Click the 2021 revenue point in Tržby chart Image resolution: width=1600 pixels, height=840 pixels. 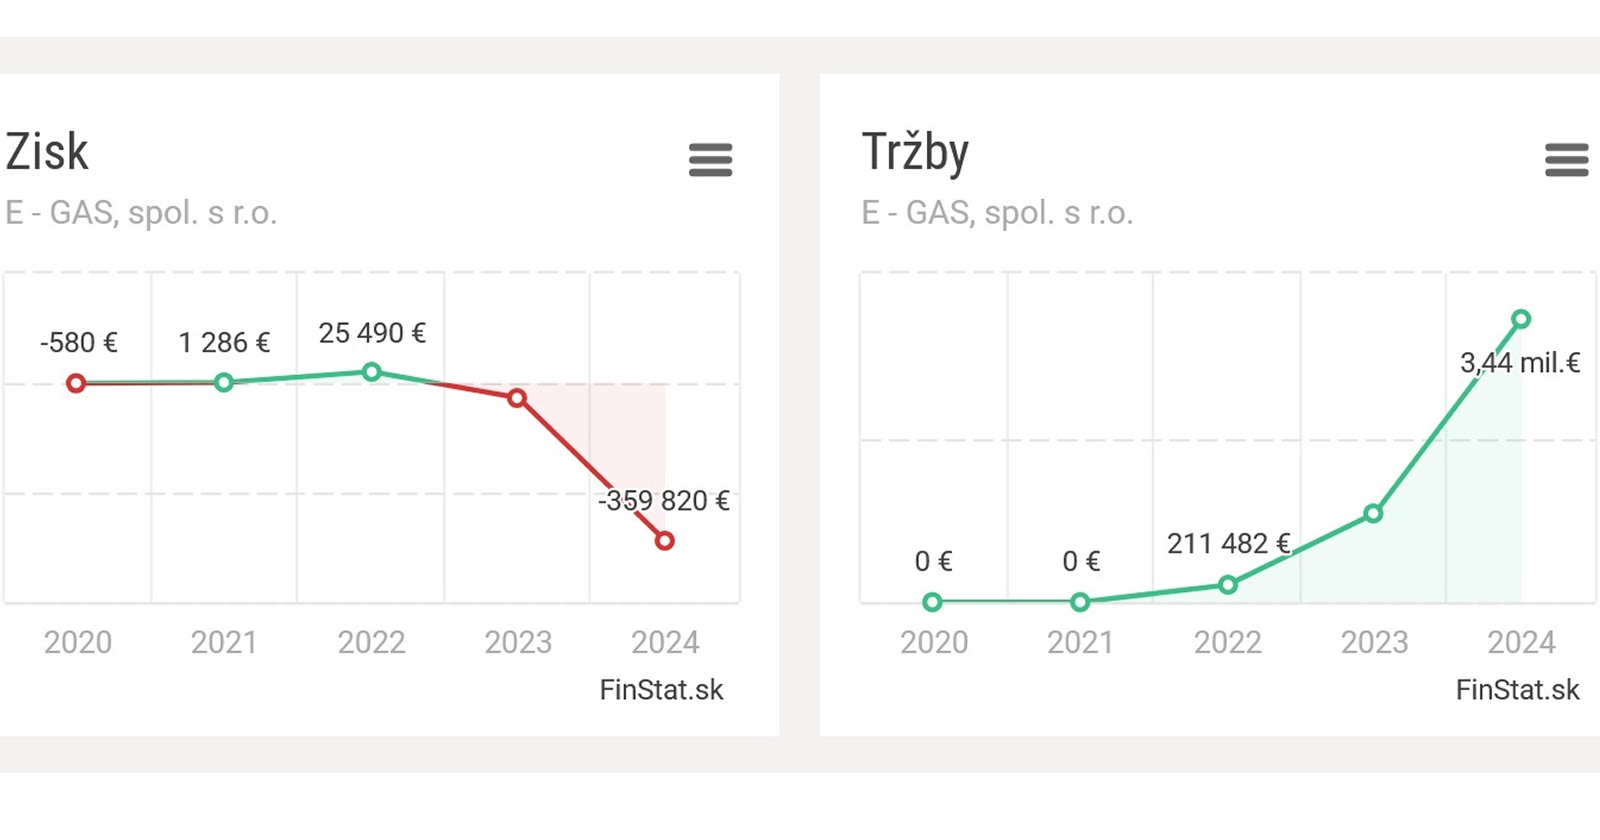[x=1080, y=602]
